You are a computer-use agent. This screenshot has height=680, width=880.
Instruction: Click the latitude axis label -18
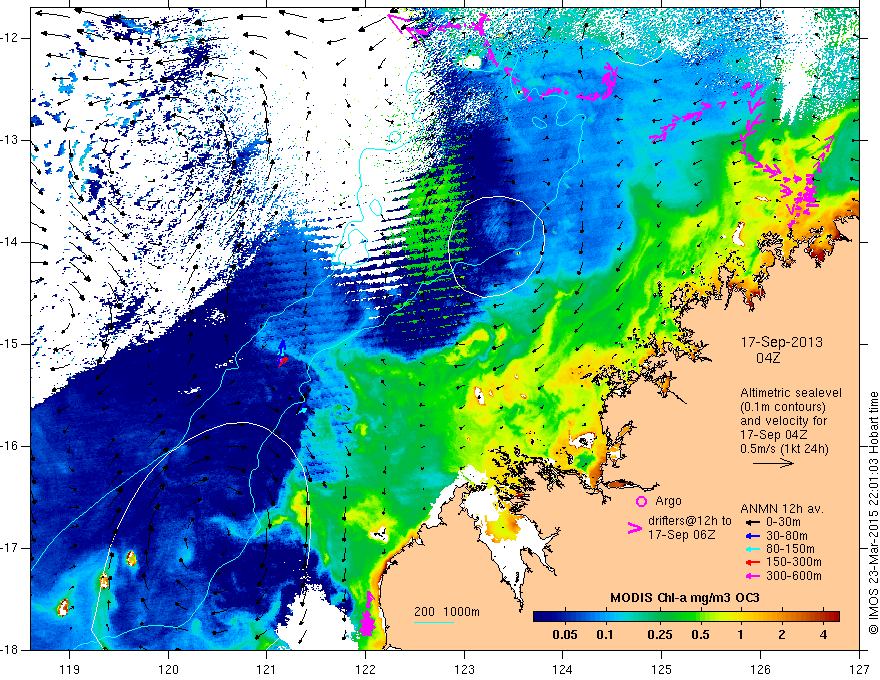point(10,650)
